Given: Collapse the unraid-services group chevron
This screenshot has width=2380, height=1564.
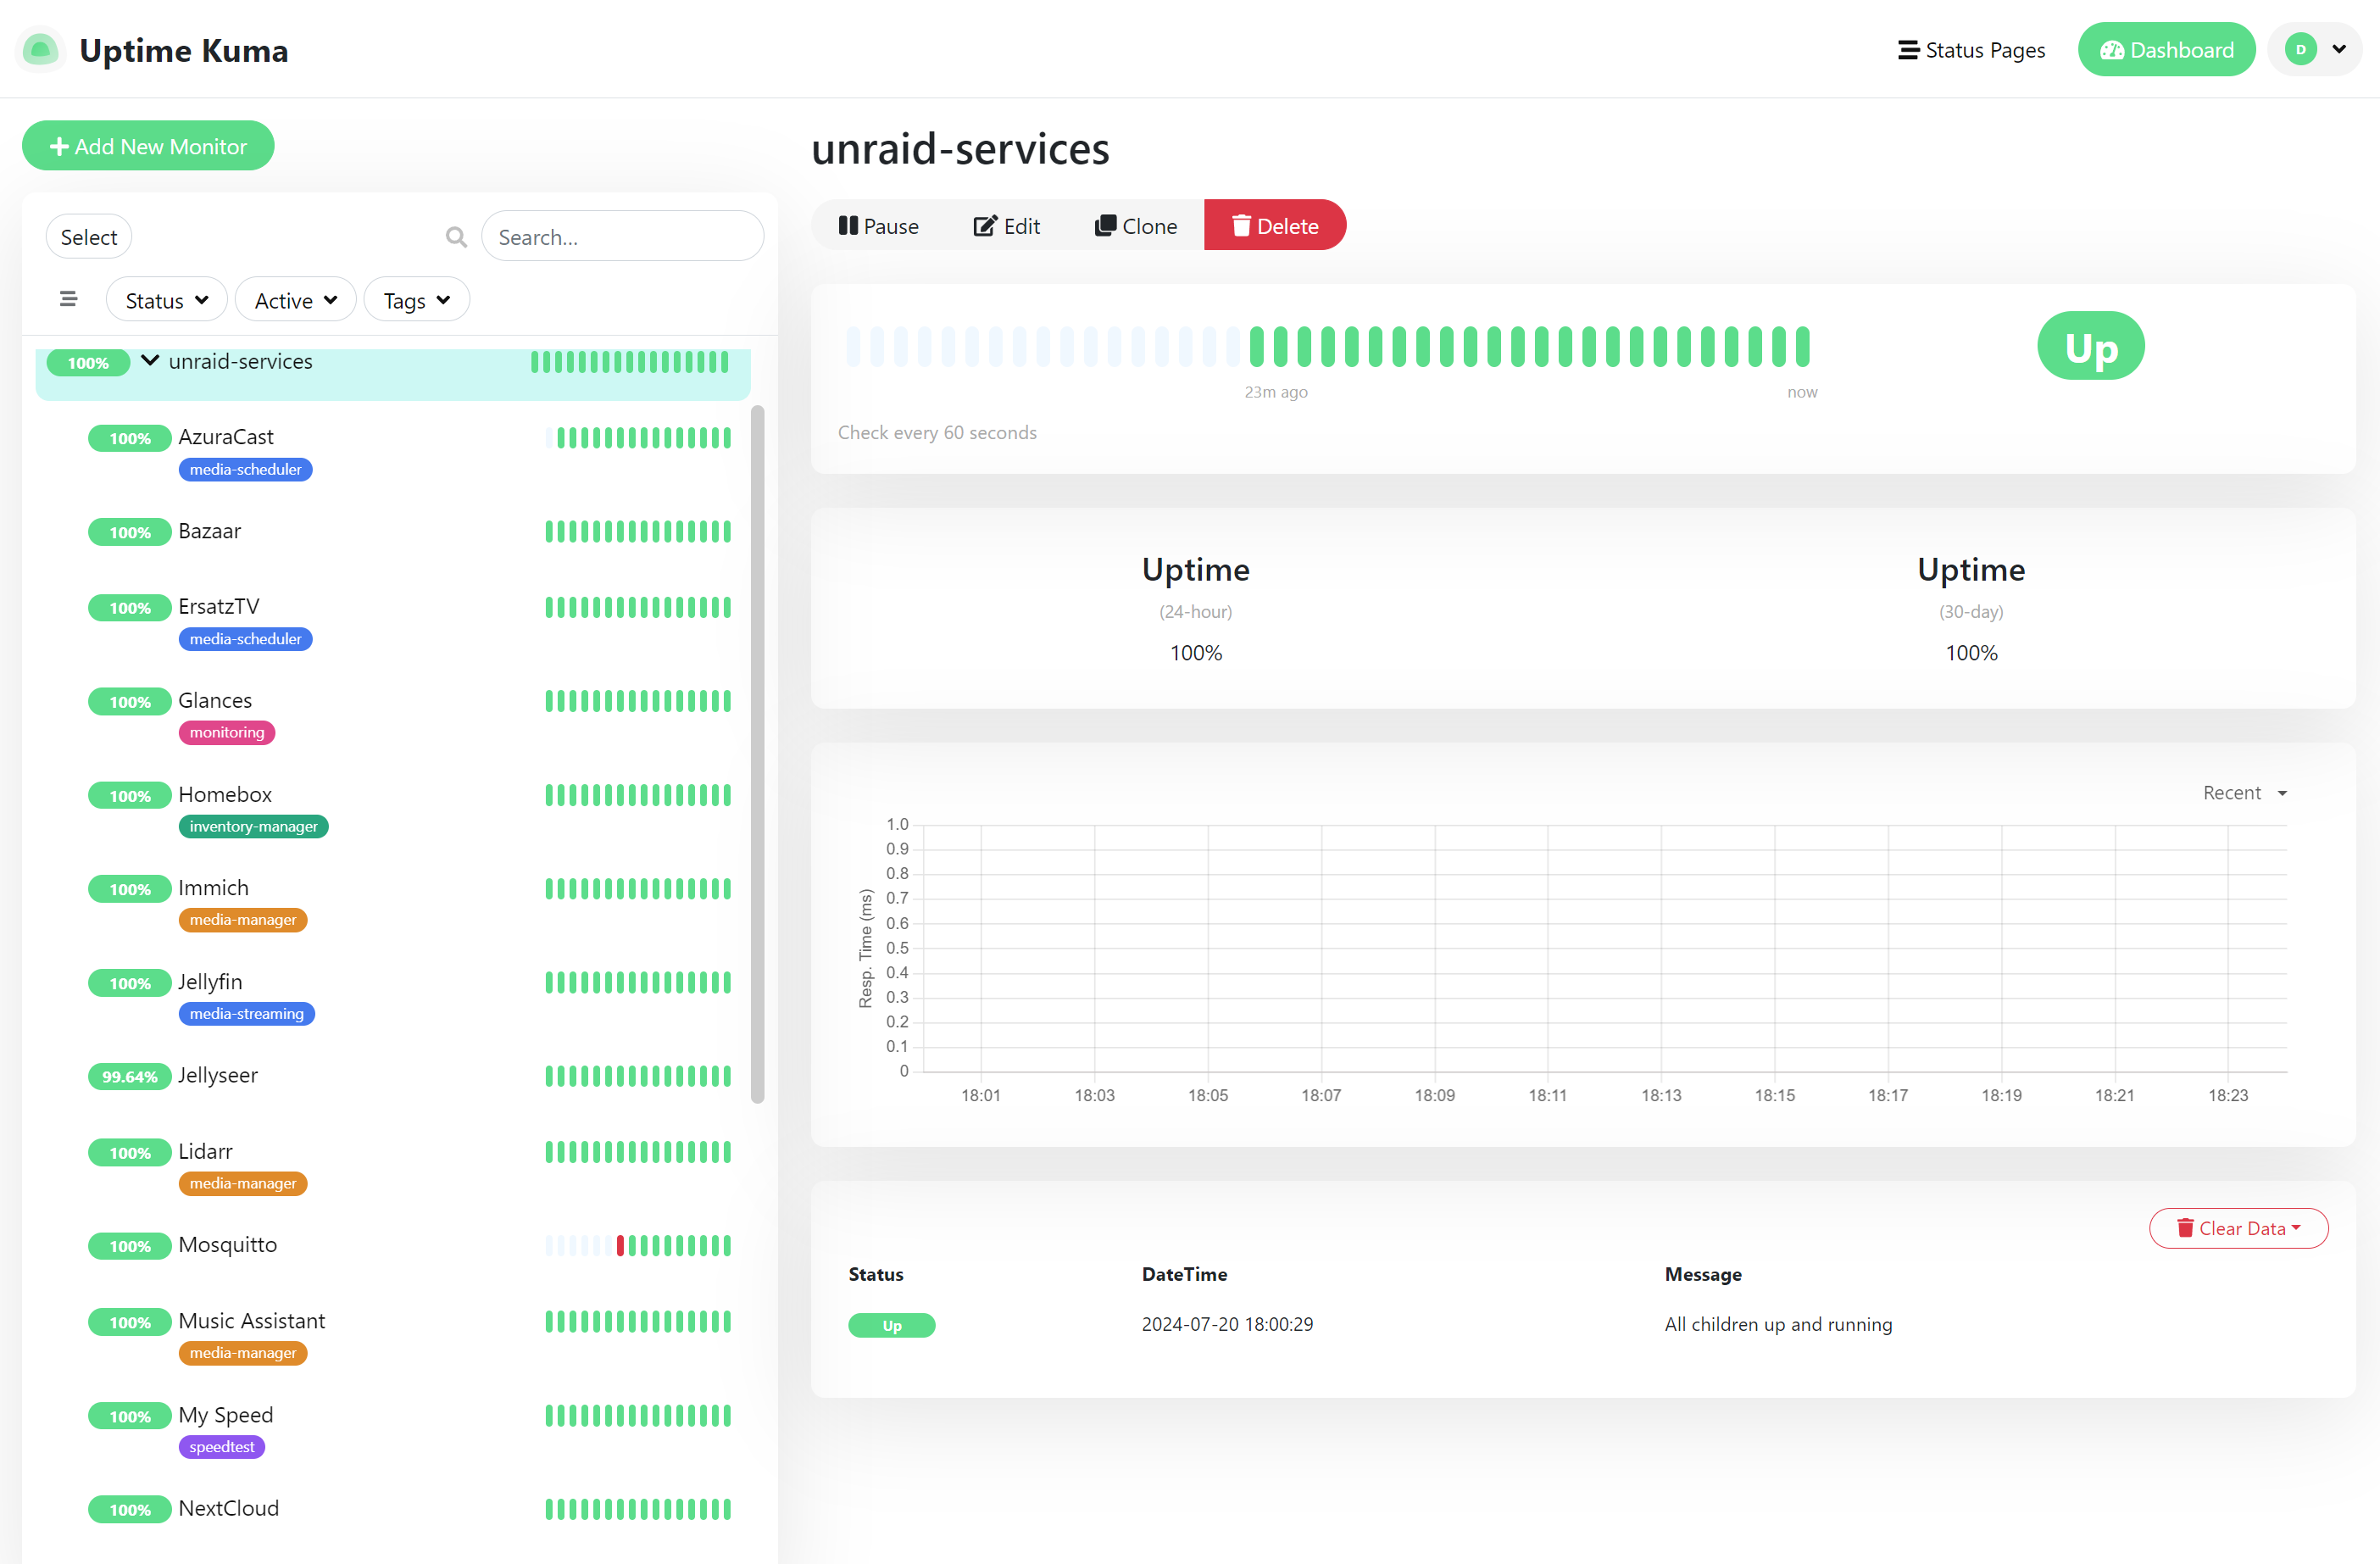Looking at the screenshot, I should pyautogui.click(x=150, y=361).
